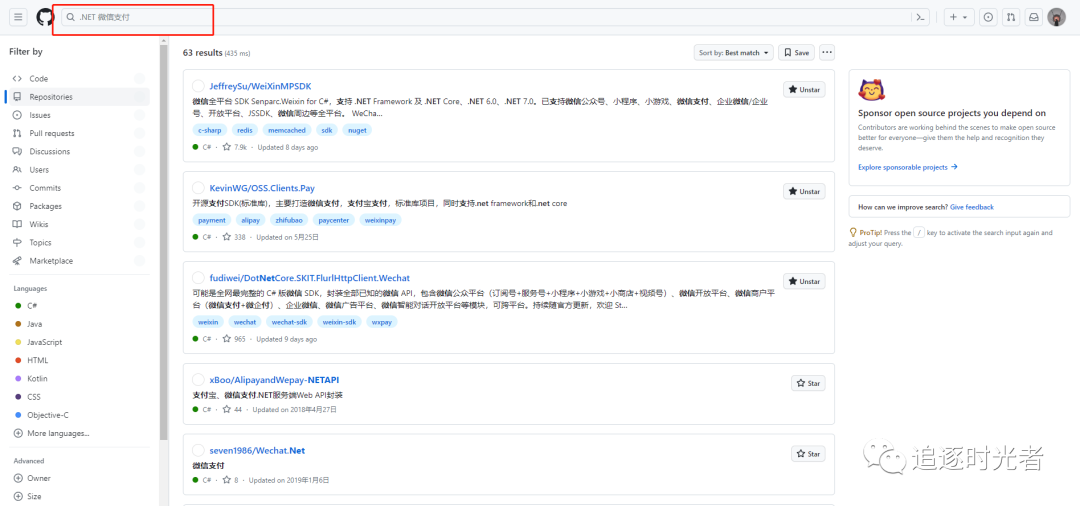Go to GitHub home via Octocat logo

pyautogui.click(x=45, y=17)
